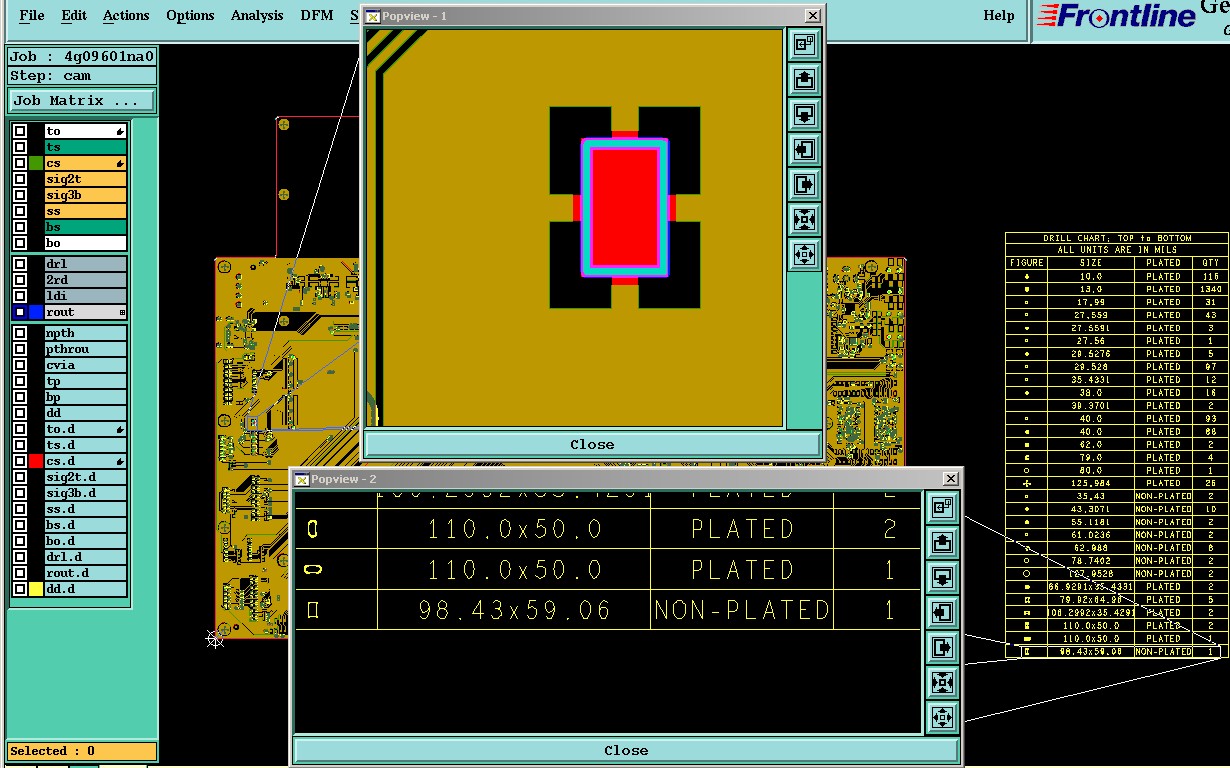The height and width of the screenshot is (768, 1230).
Task: Click the Job Matrix button
Action: pos(82,101)
